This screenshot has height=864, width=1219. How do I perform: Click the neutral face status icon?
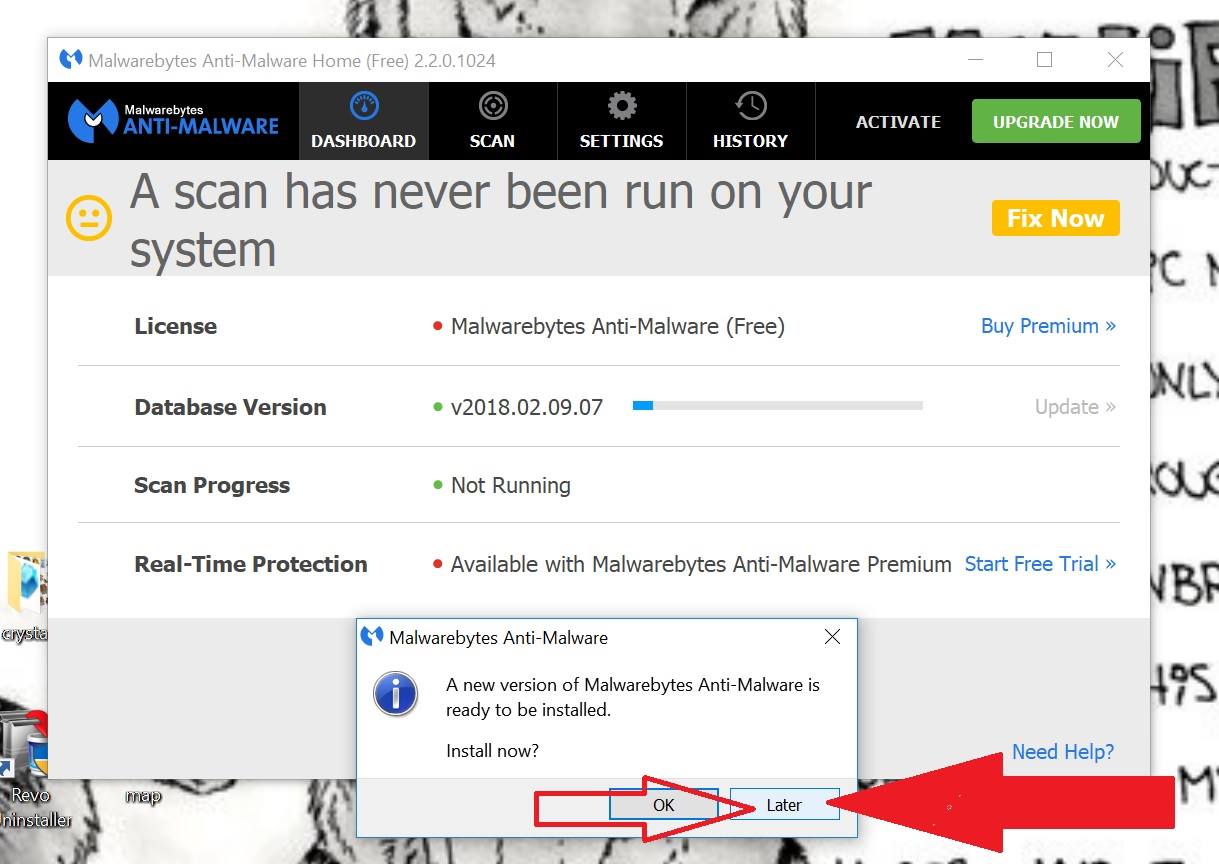pos(89,218)
